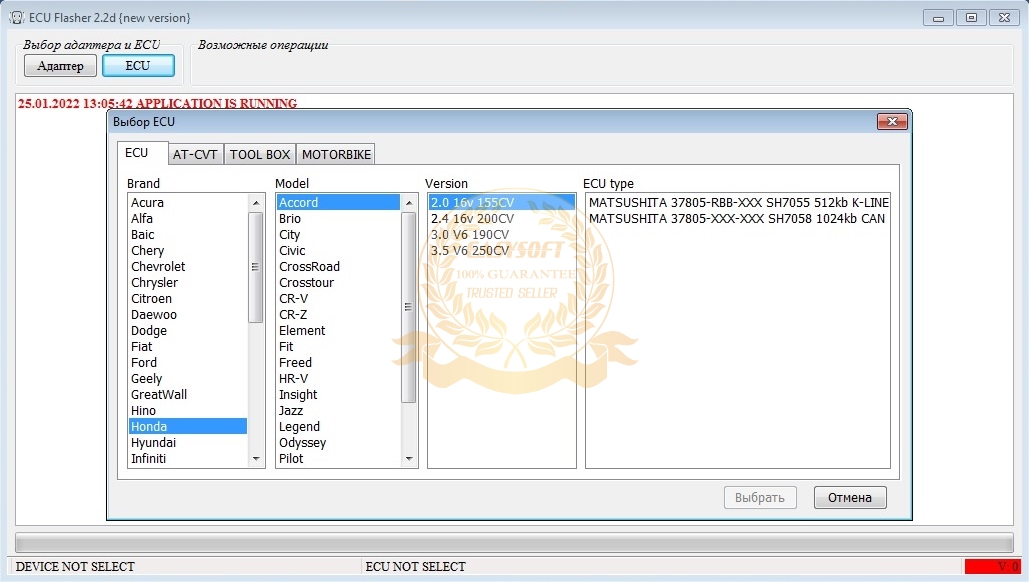Select Insight model

tap(338, 394)
